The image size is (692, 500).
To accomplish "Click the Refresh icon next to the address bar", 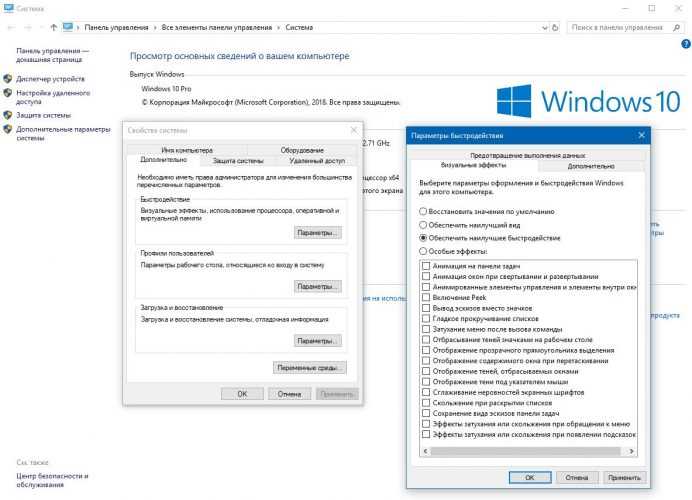I will point(556,27).
